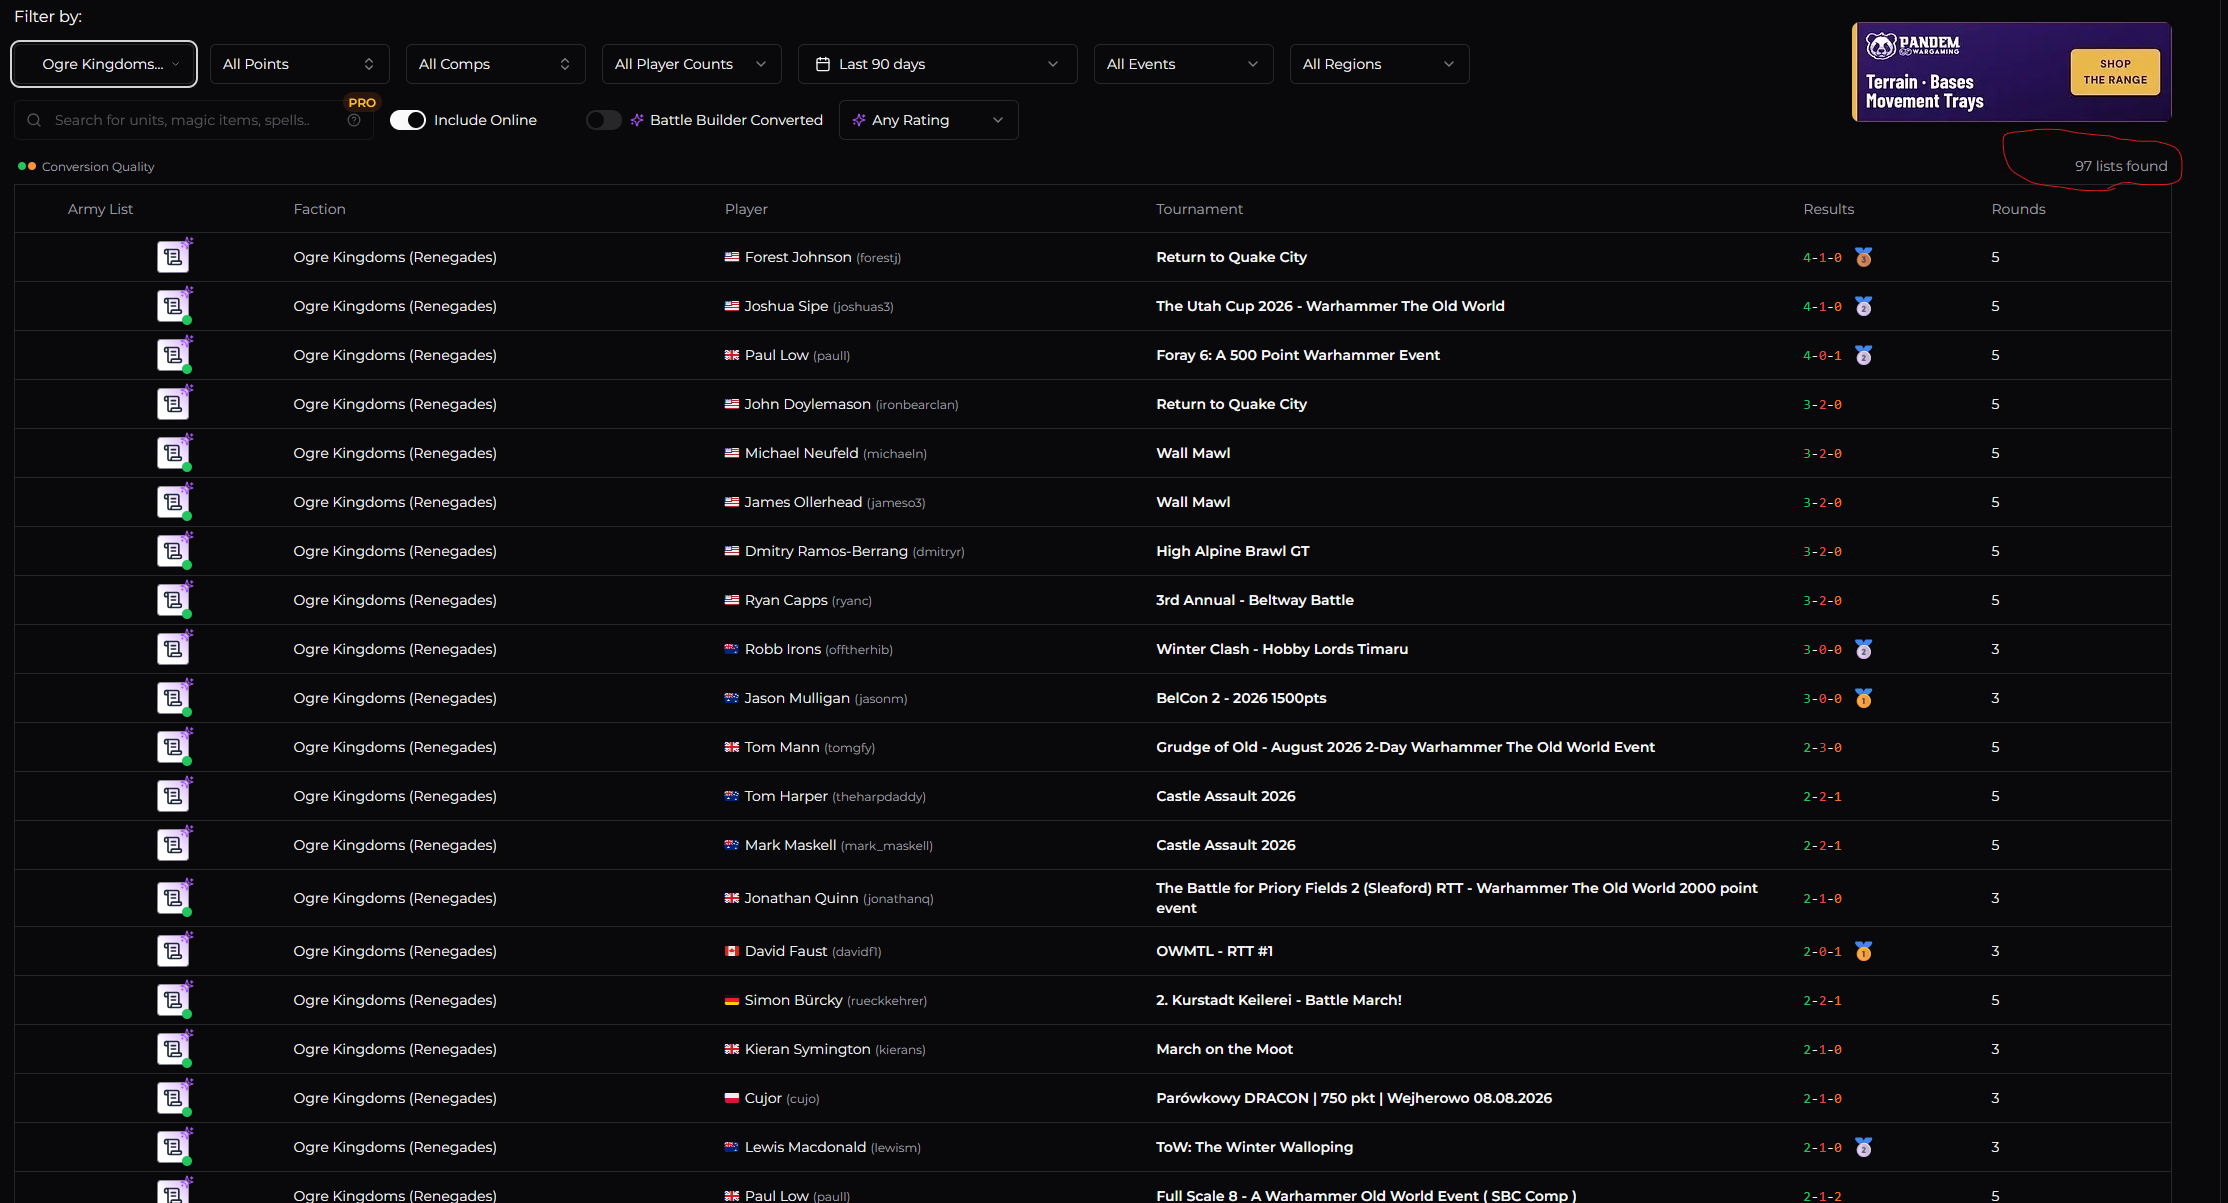Click the medal icon for Jason Mulligan
The width and height of the screenshot is (2228, 1203).
(x=1864, y=698)
